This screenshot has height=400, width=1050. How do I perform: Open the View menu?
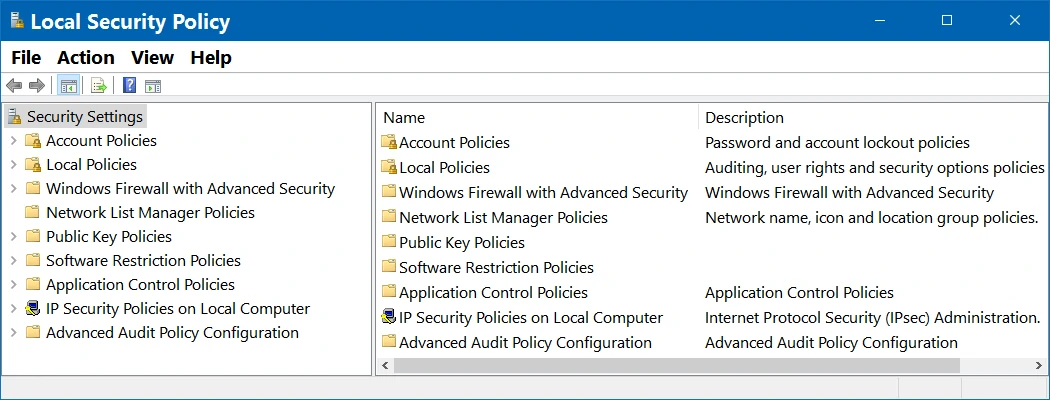point(153,58)
